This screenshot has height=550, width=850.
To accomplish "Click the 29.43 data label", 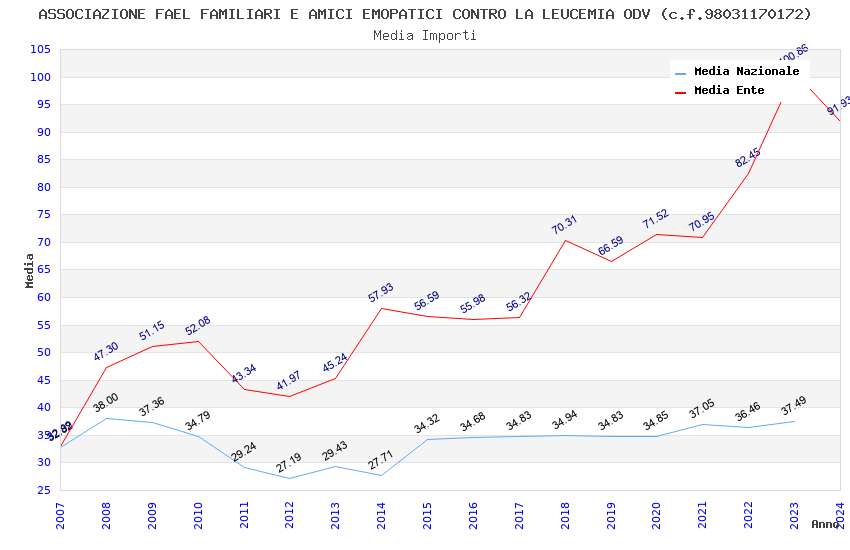I will pyautogui.click(x=335, y=451).
